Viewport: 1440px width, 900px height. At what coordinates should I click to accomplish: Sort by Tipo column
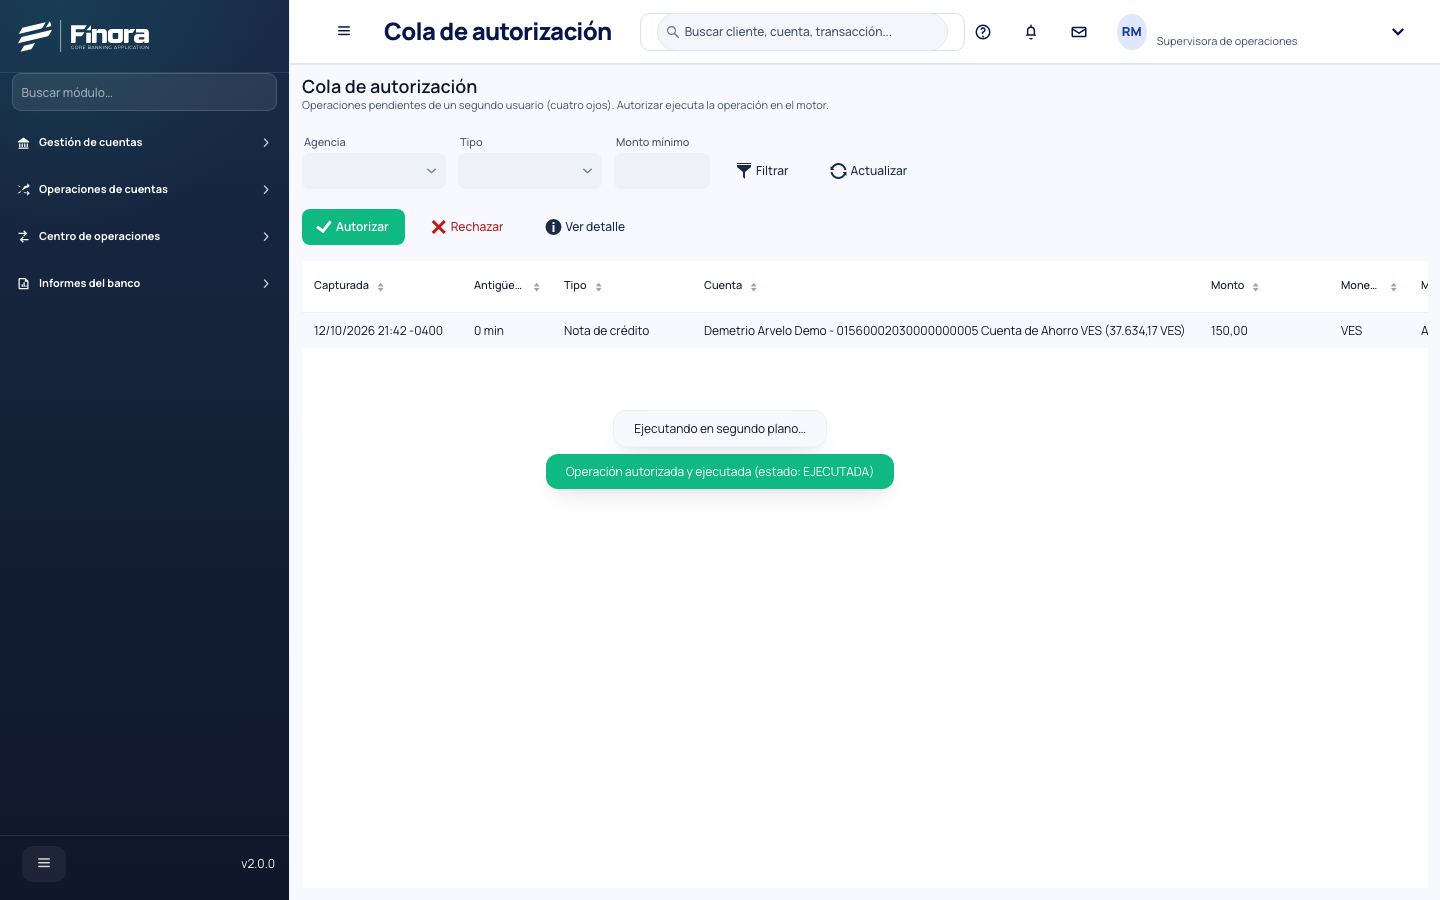coord(598,287)
